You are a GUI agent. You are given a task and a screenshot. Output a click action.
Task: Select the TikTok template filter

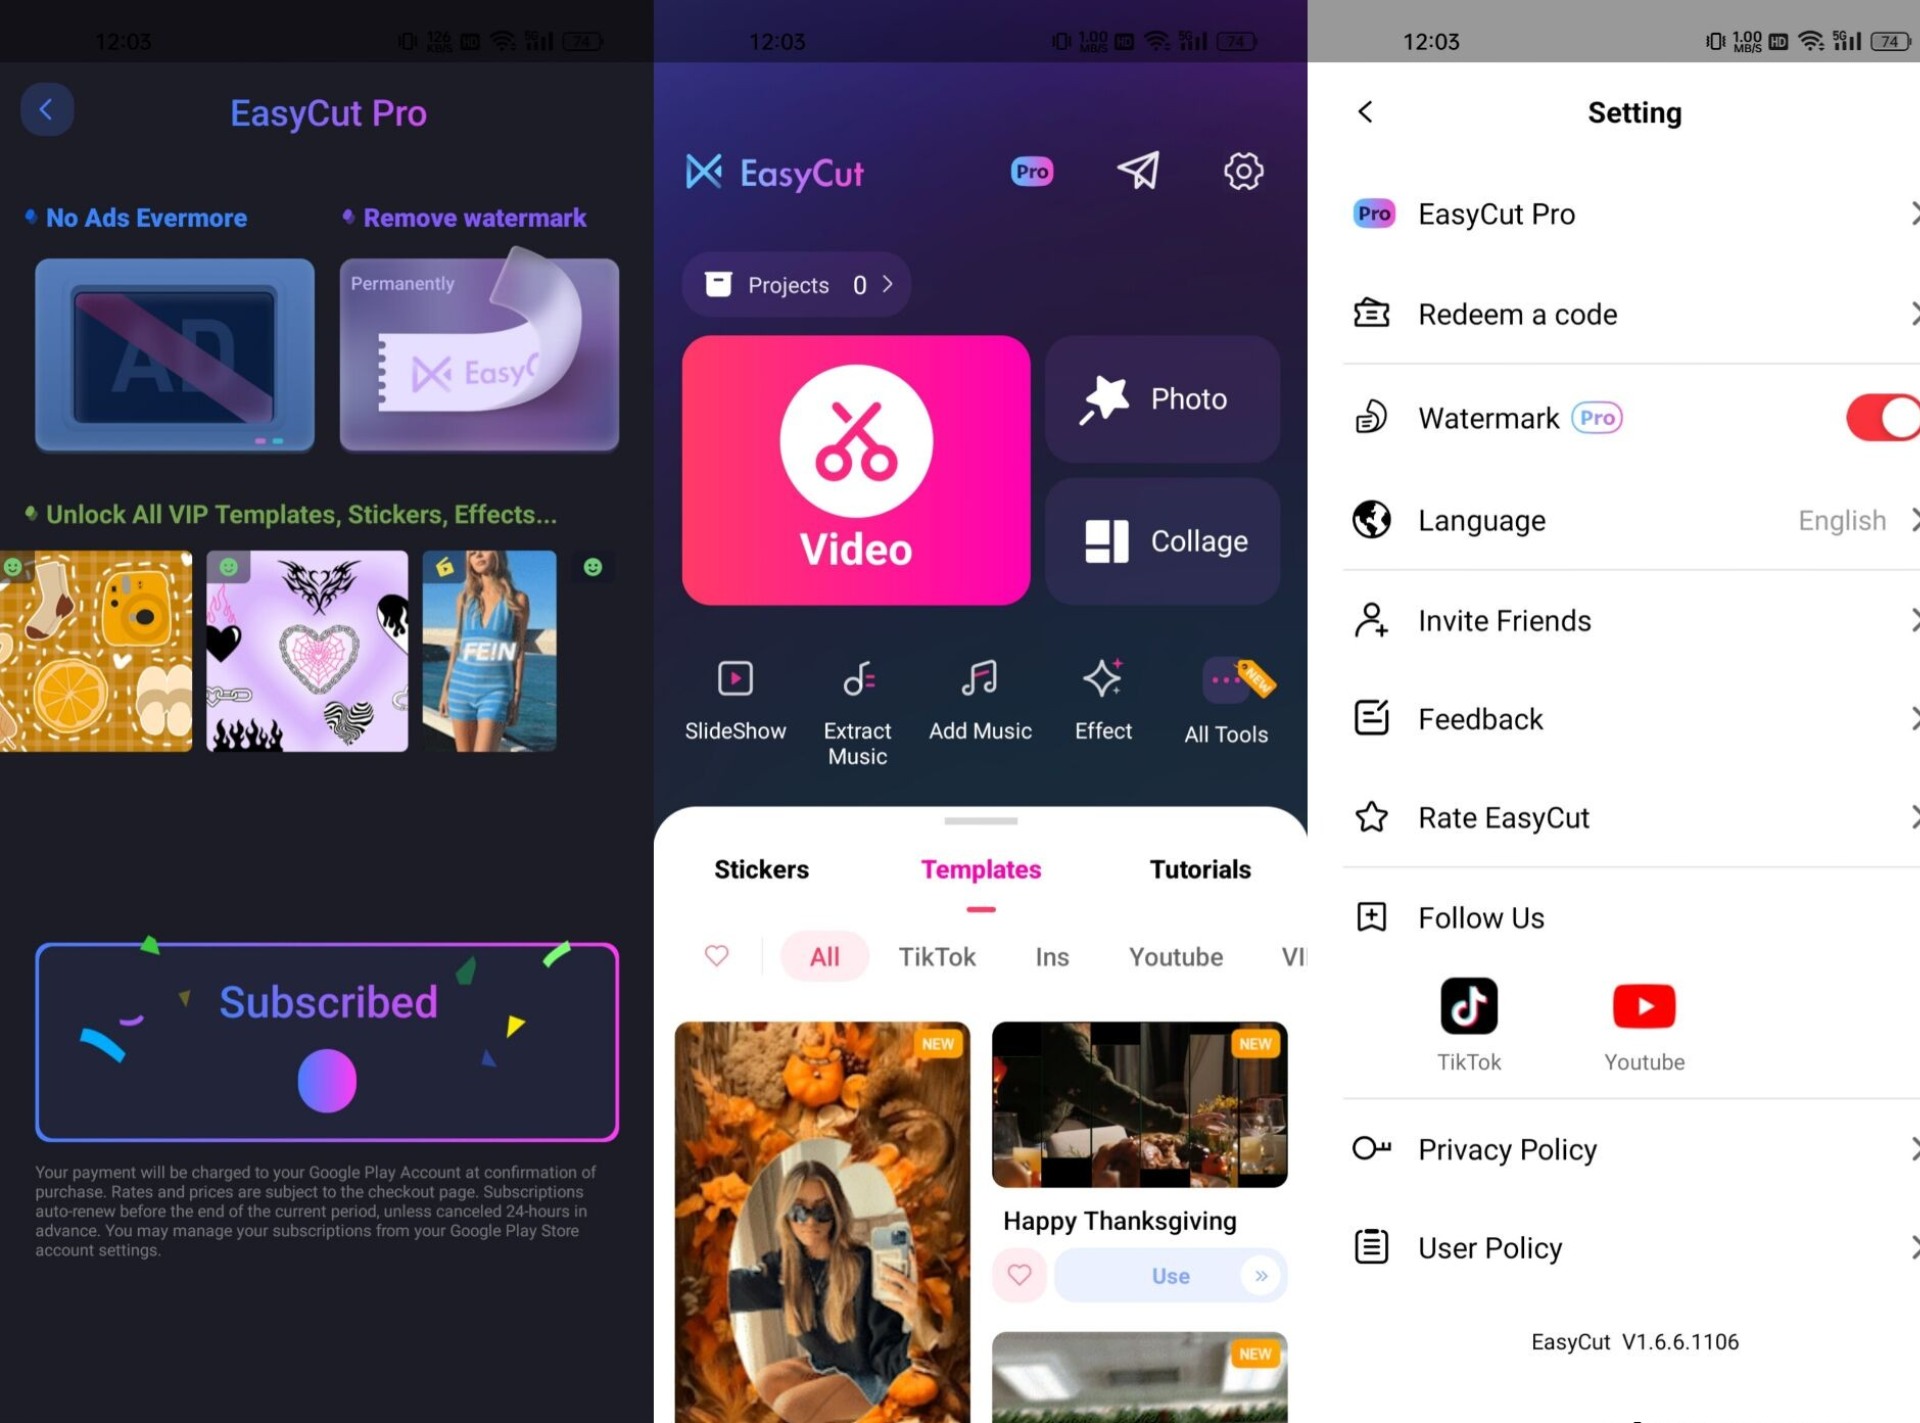(936, 957)
